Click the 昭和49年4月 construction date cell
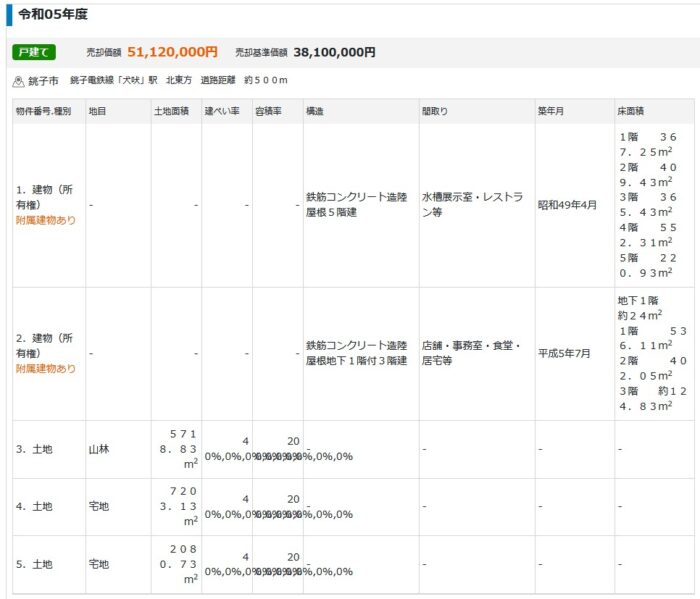Image resolution: width=700 pixels, height=599 pixels. coord(567,205)
